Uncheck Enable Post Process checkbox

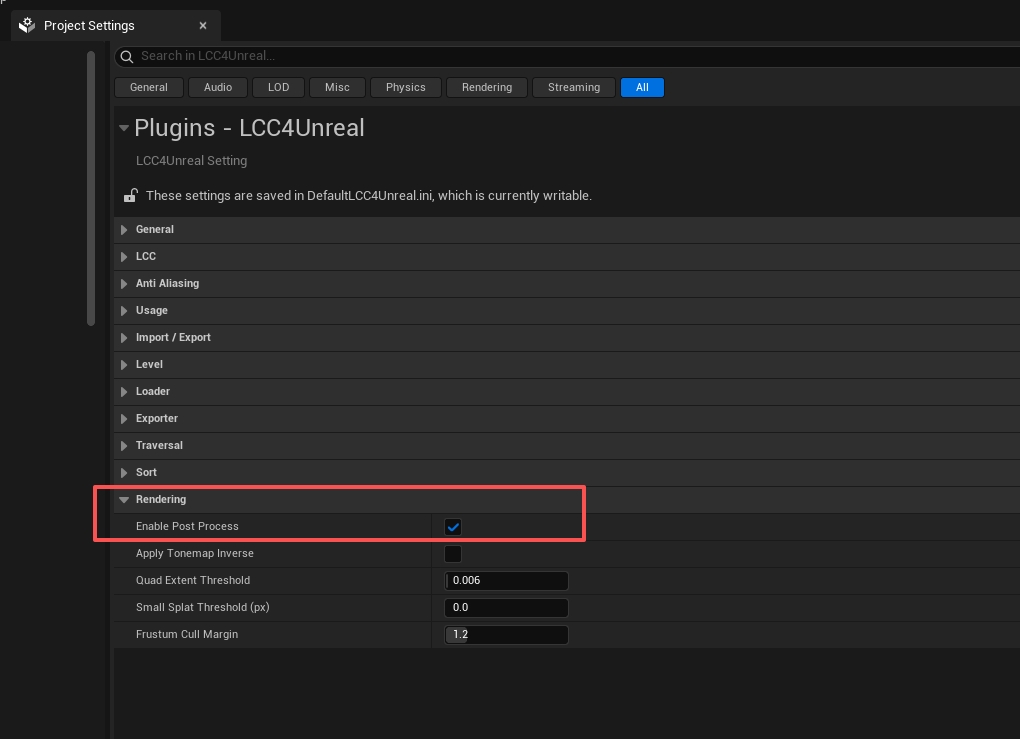tap(453, 527)
